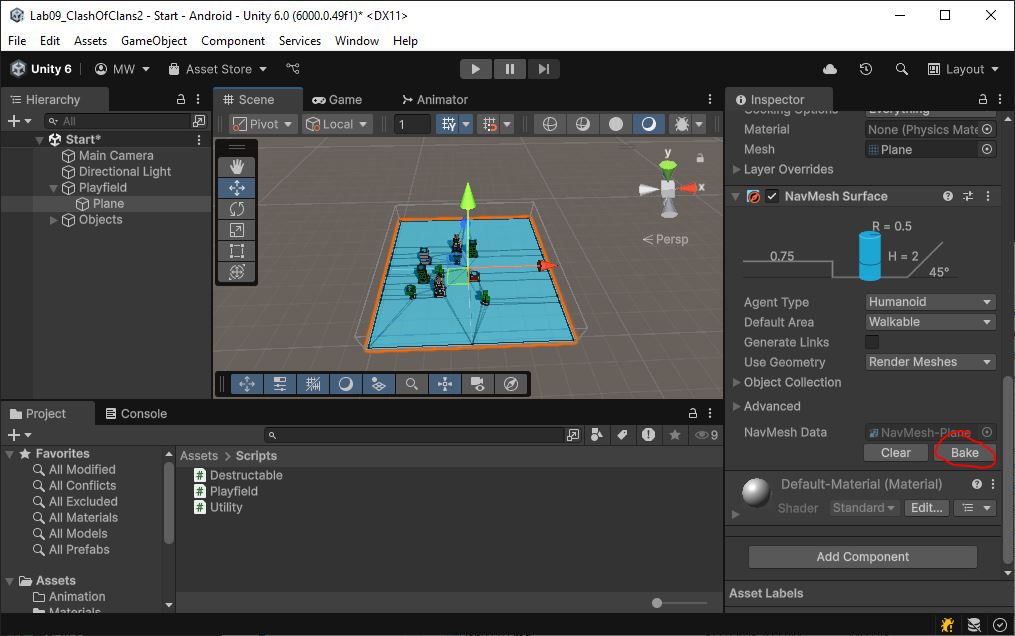Select the Move tool in the scene toolbar
Screen dimensions: 1015x636
236,187
